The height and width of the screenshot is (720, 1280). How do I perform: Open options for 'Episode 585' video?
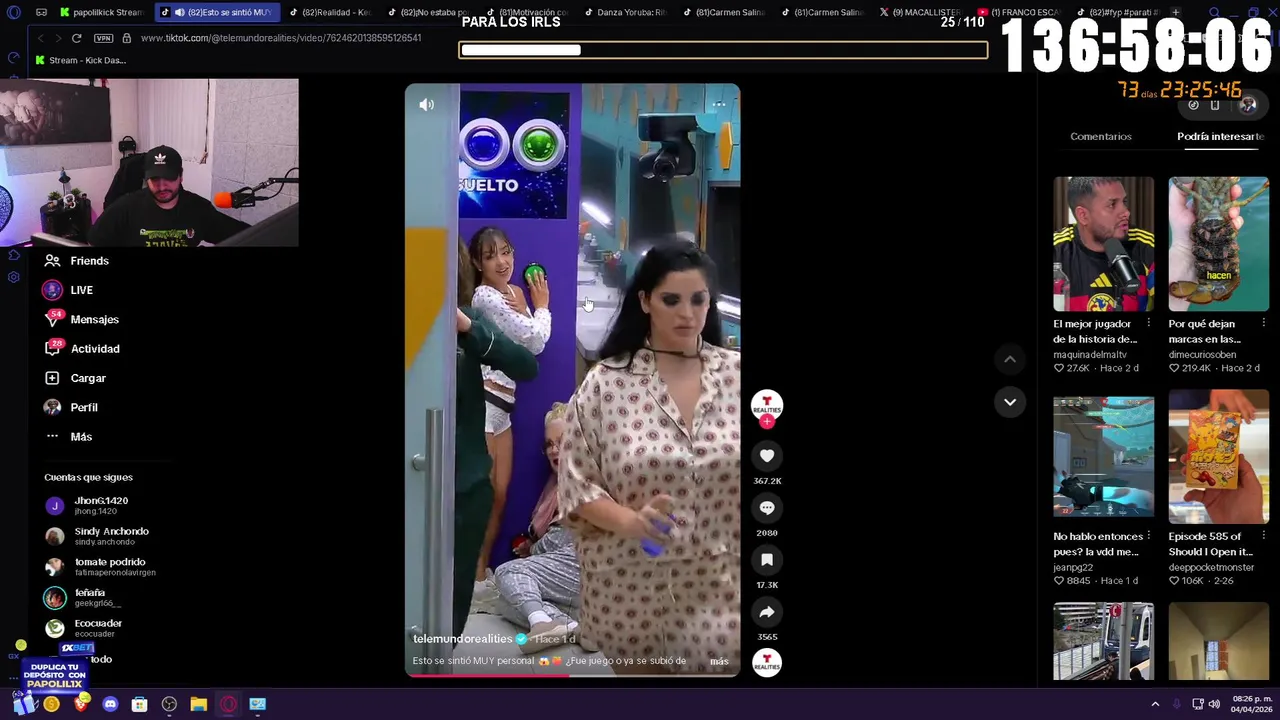(x=1263, y=536)
